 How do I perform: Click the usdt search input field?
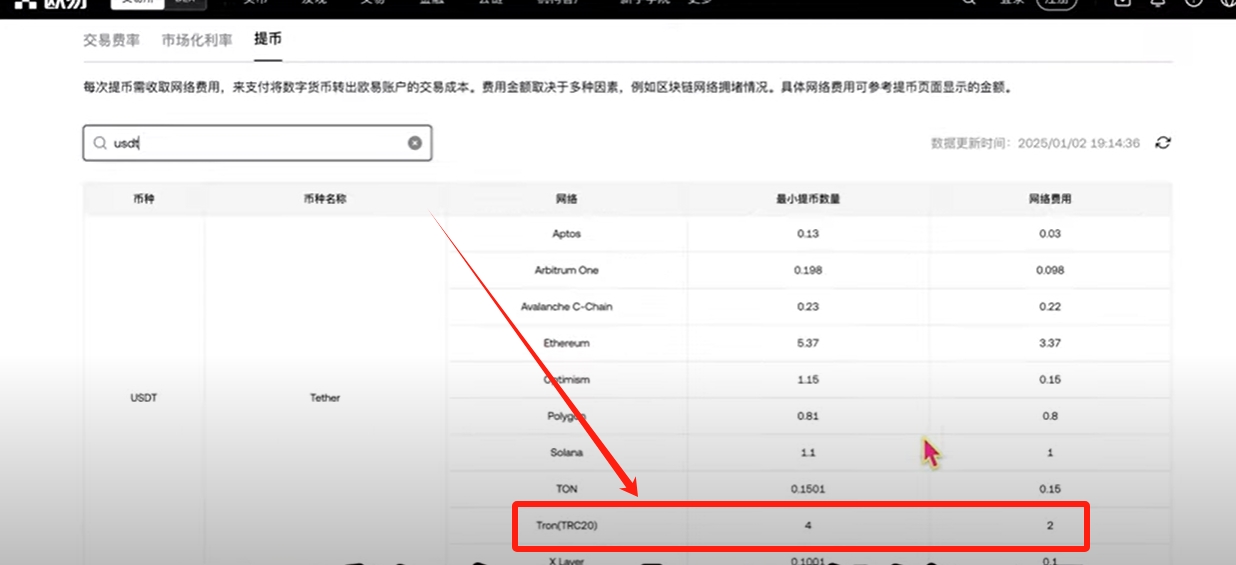coord(257,143)
